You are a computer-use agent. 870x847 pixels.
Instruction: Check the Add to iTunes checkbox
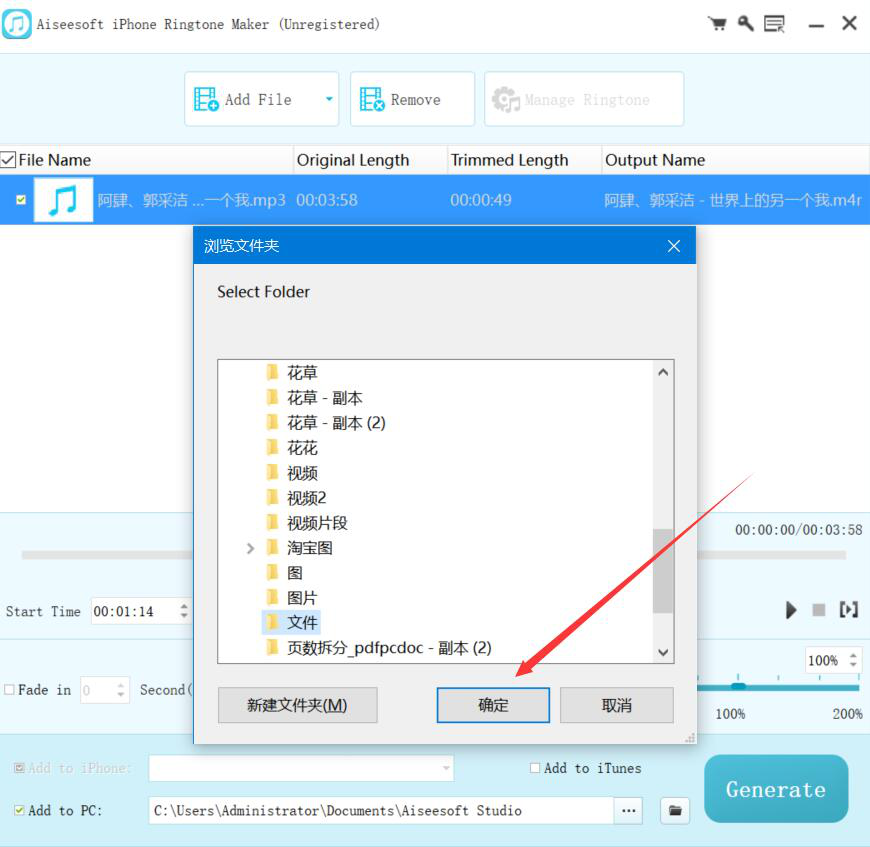tap(535, 768)
